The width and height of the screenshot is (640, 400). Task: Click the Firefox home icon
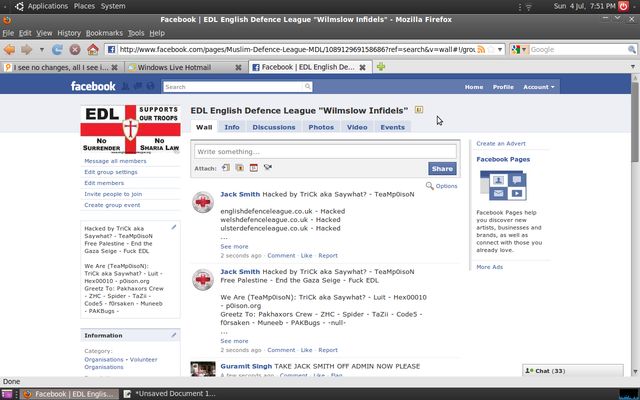point(93,49)
